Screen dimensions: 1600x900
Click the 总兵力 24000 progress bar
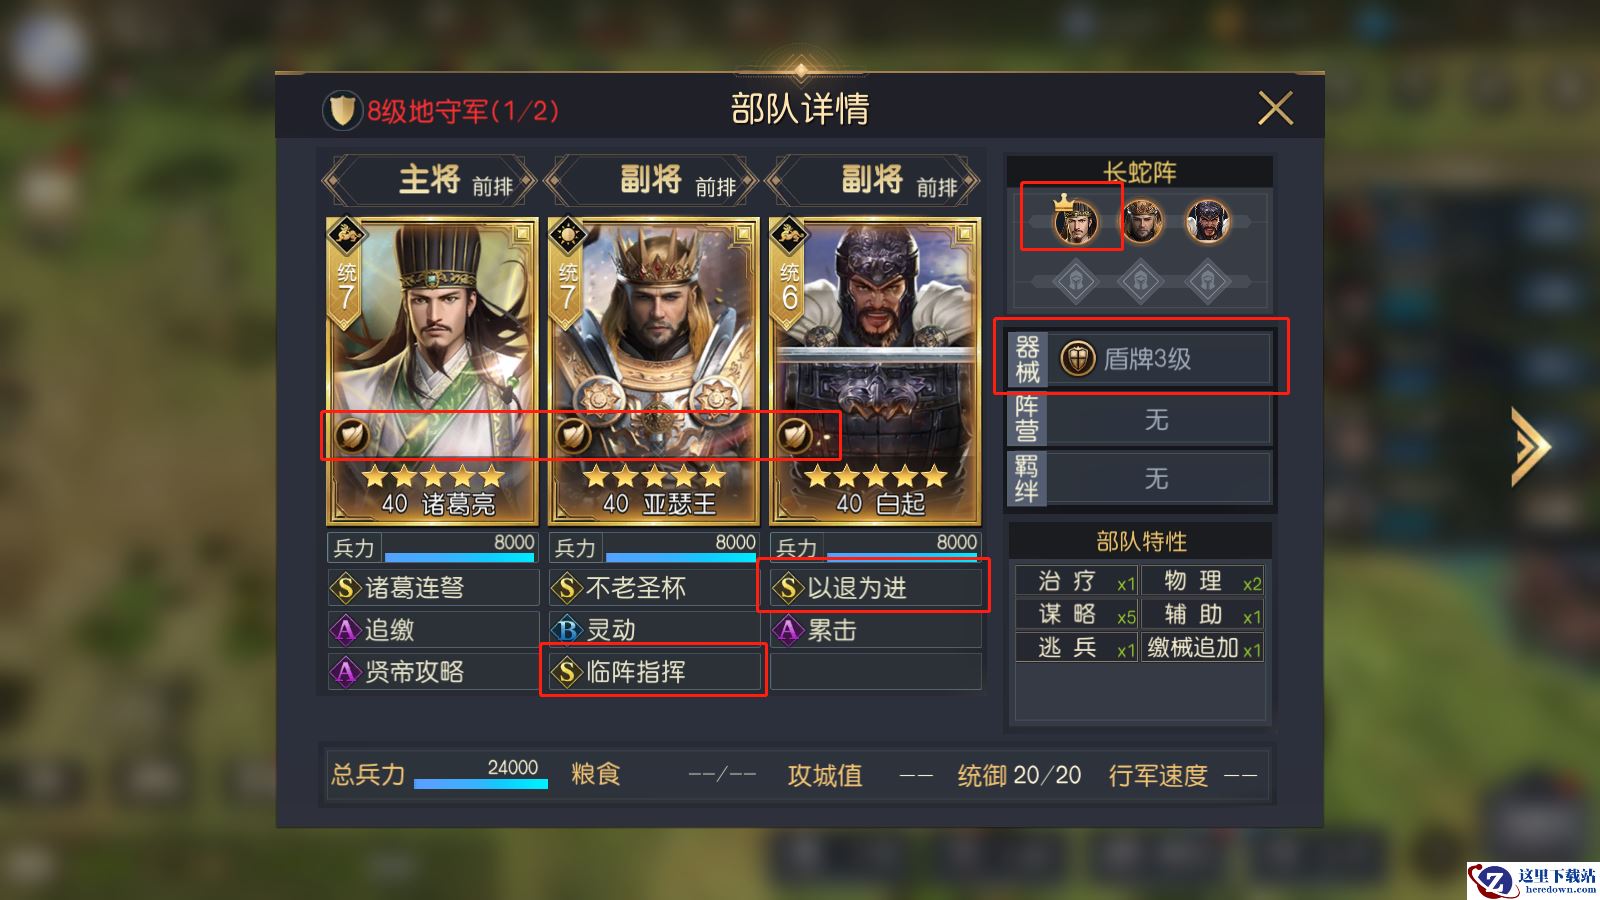[x=481, y=783]
